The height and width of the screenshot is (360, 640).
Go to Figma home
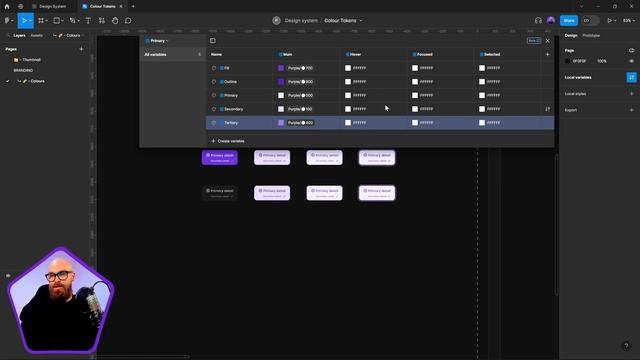[x=7, y=6]
